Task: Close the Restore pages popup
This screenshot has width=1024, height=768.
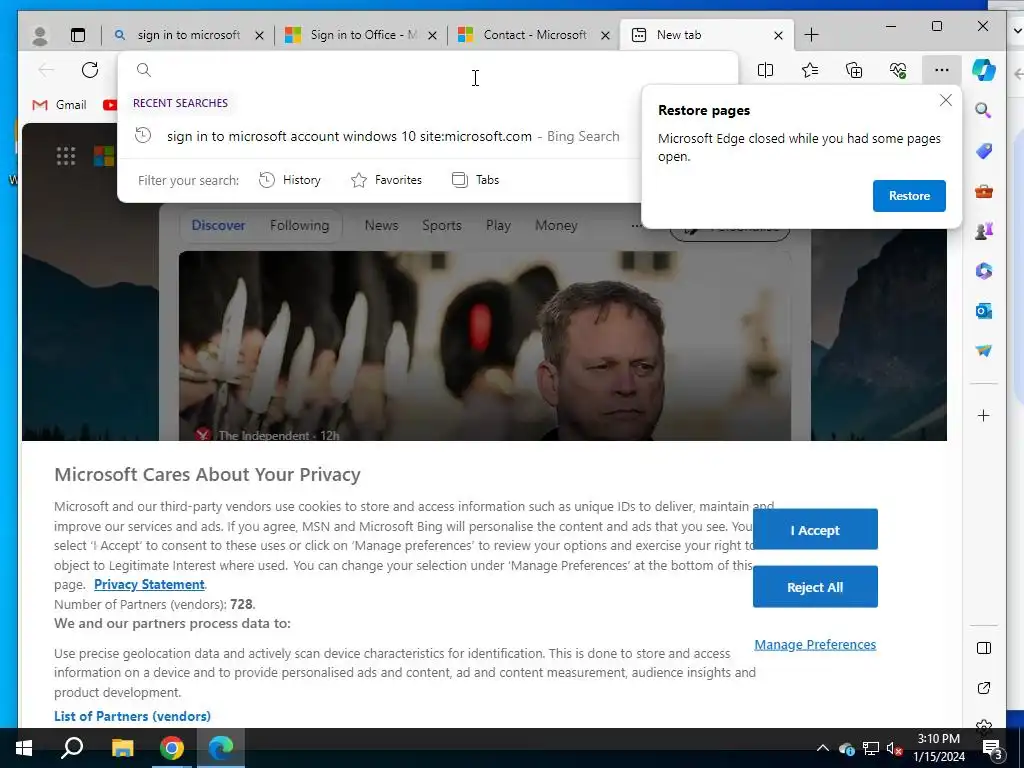Action: coord(945,101)
